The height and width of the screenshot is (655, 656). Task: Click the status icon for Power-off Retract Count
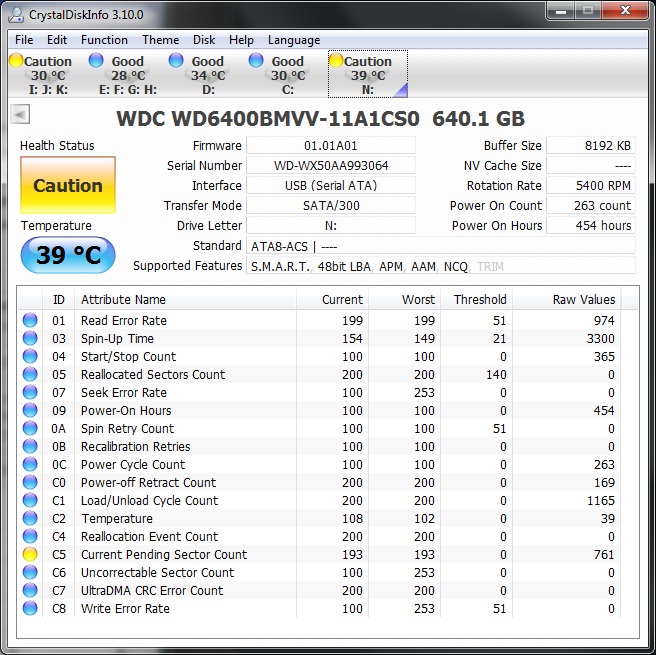click(x=30, y=482)
